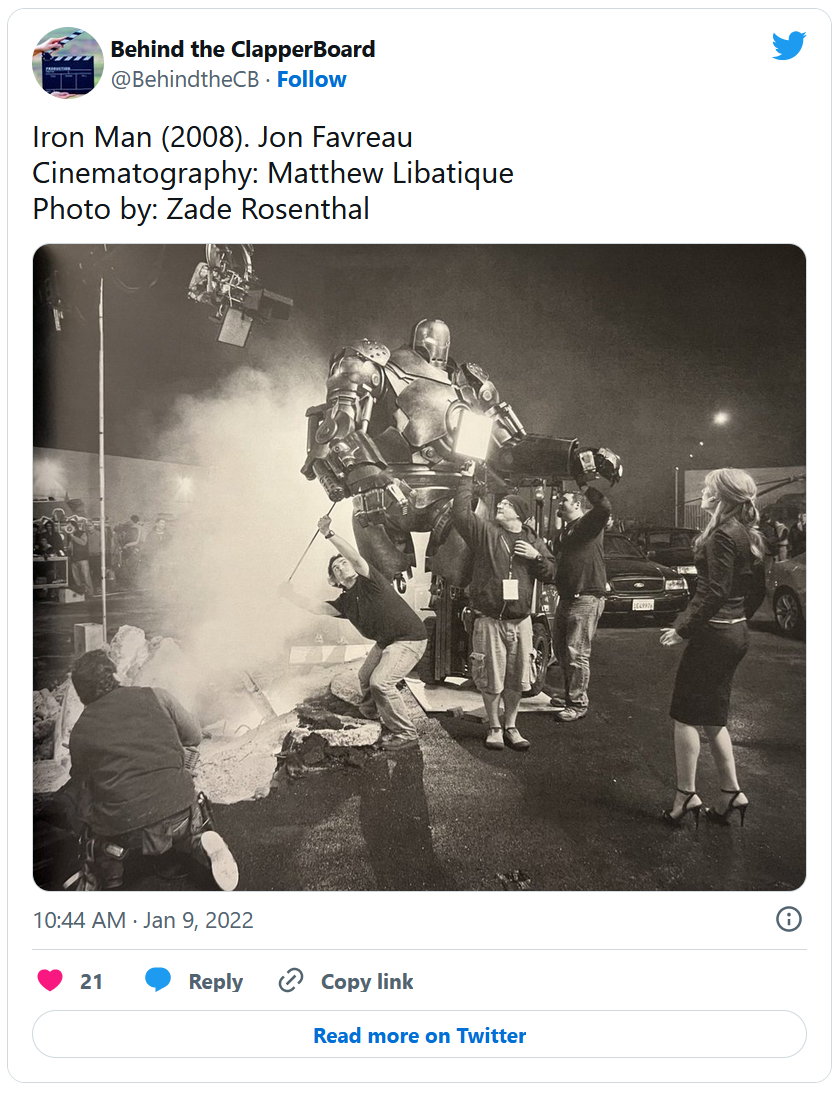This screenshot has height=1093, width=839.
Task: Click the chain link icon
Action: (x=291, y=981)
